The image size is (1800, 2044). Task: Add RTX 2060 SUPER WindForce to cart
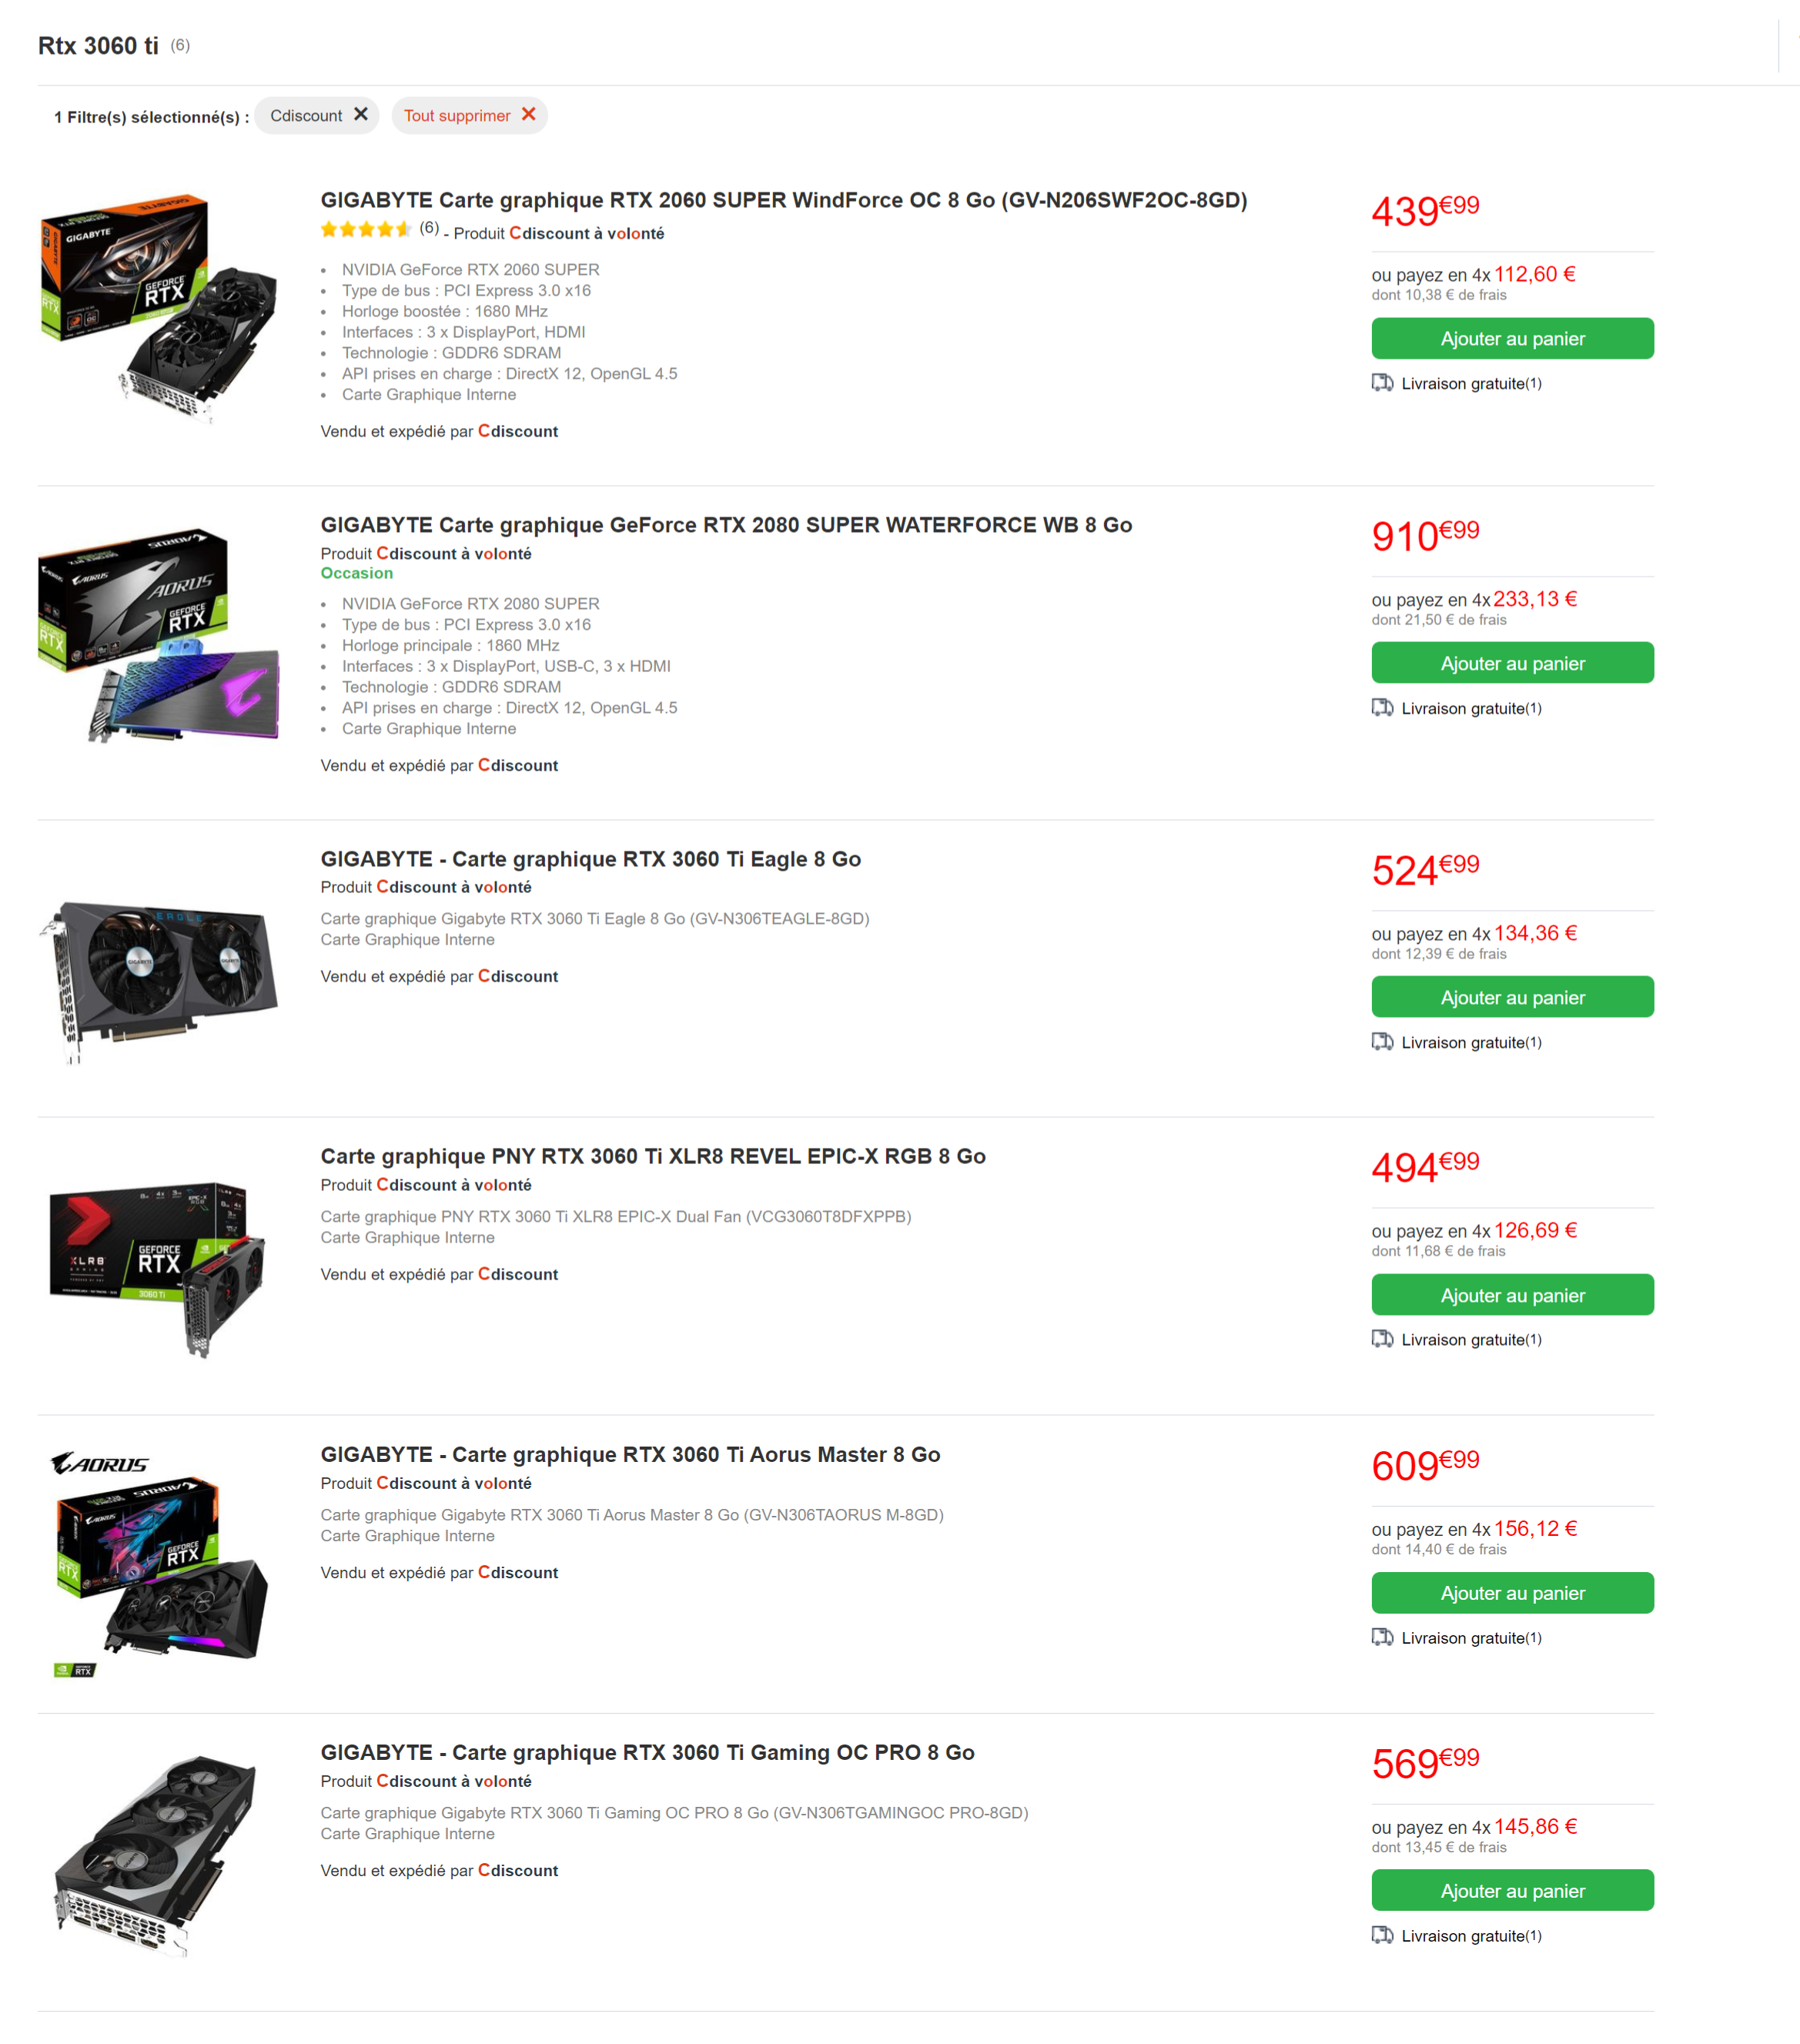tap(1511, 339)
